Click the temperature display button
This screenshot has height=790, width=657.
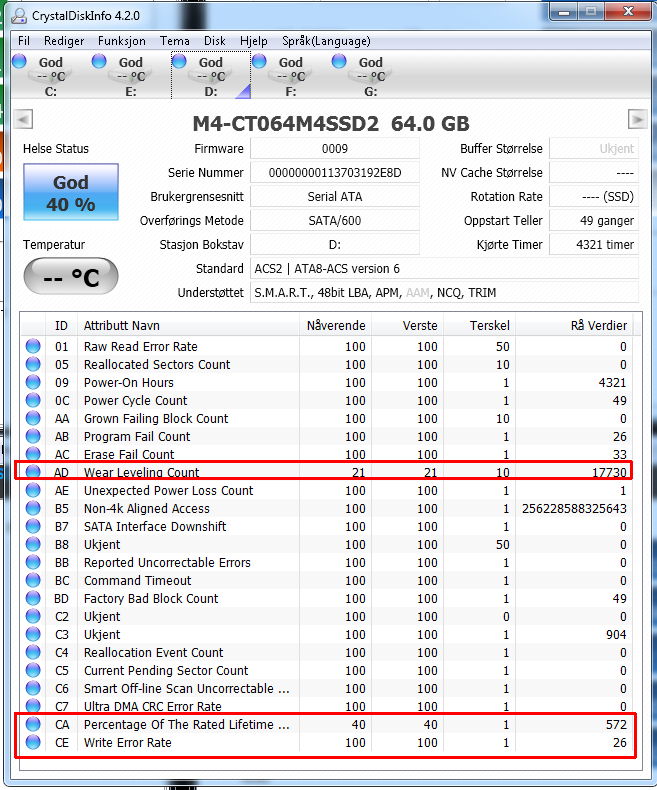tap(71, 276)
